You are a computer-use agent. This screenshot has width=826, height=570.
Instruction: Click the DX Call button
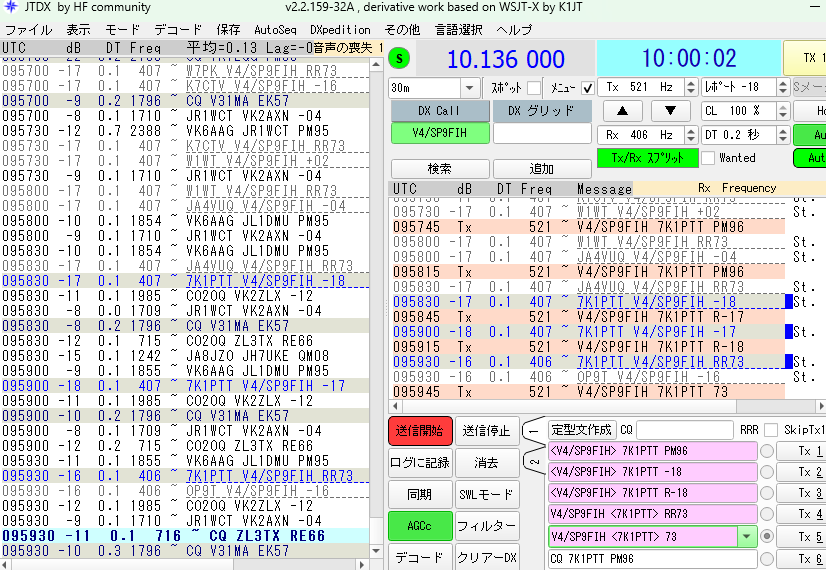click(440, 111)
